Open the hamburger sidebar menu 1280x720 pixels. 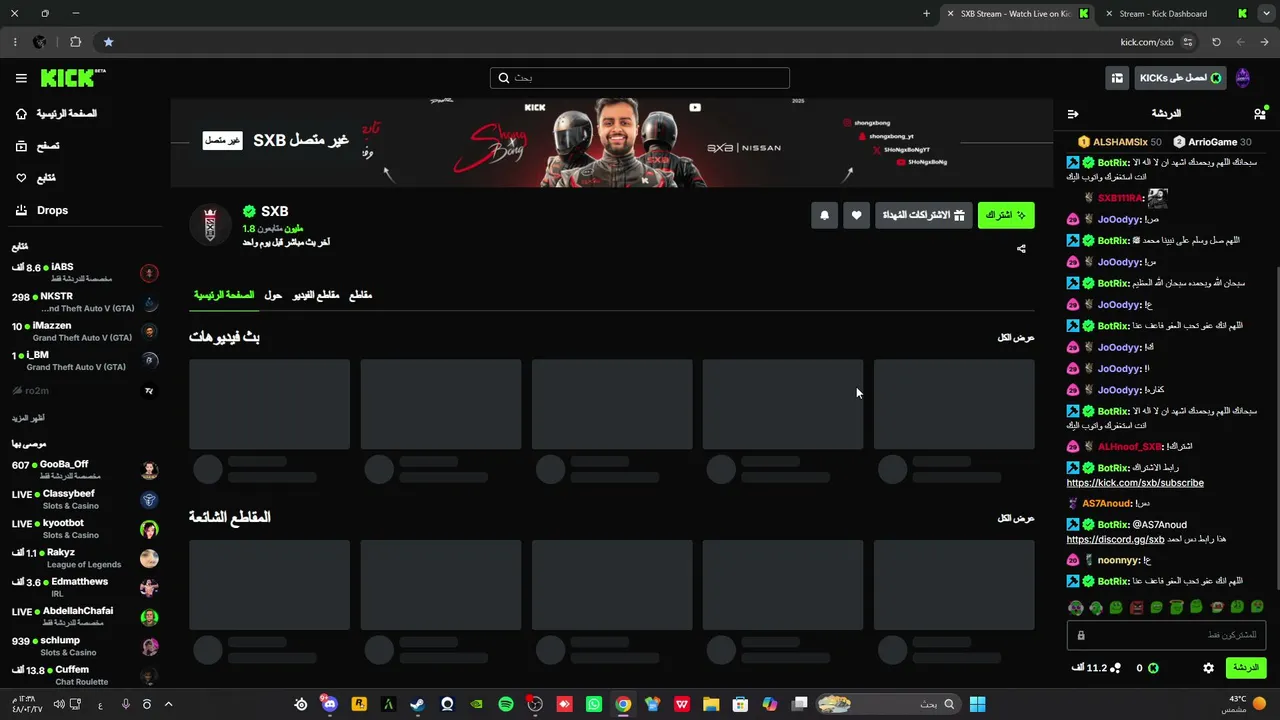pyautogui.click(x=21, y=78)
